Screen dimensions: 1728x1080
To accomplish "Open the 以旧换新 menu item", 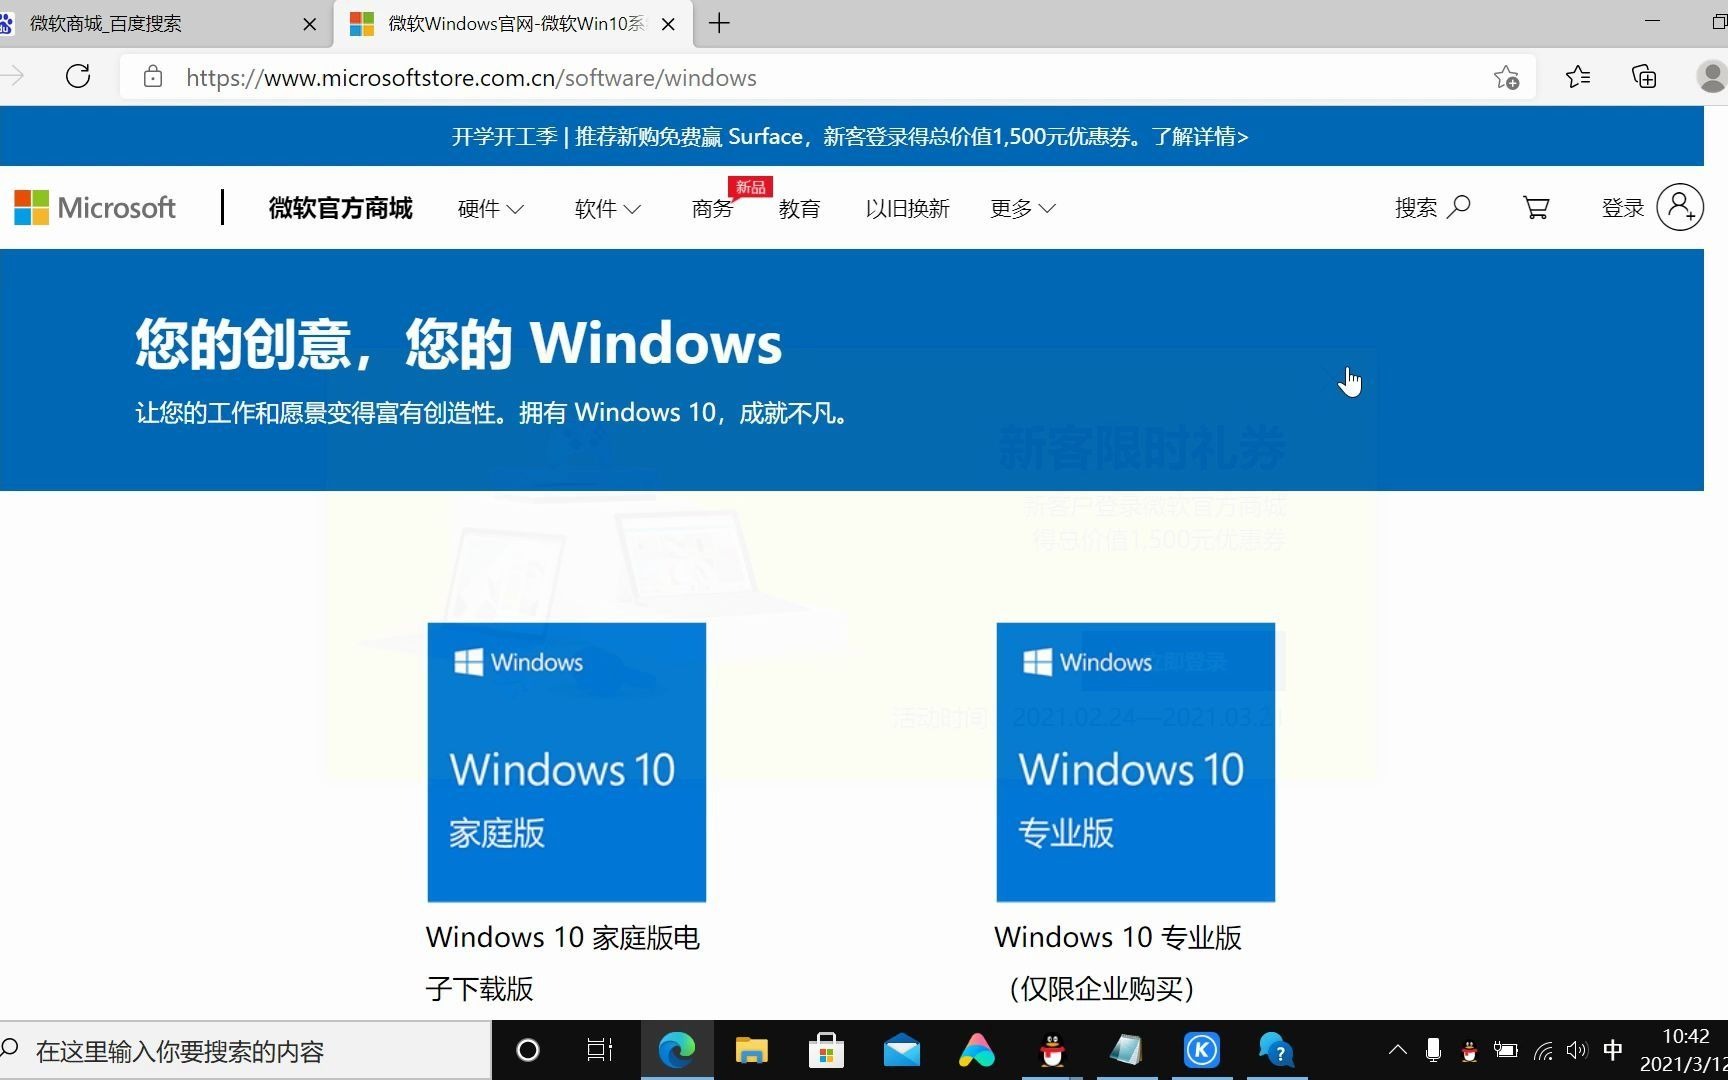I will click(907, 208).
